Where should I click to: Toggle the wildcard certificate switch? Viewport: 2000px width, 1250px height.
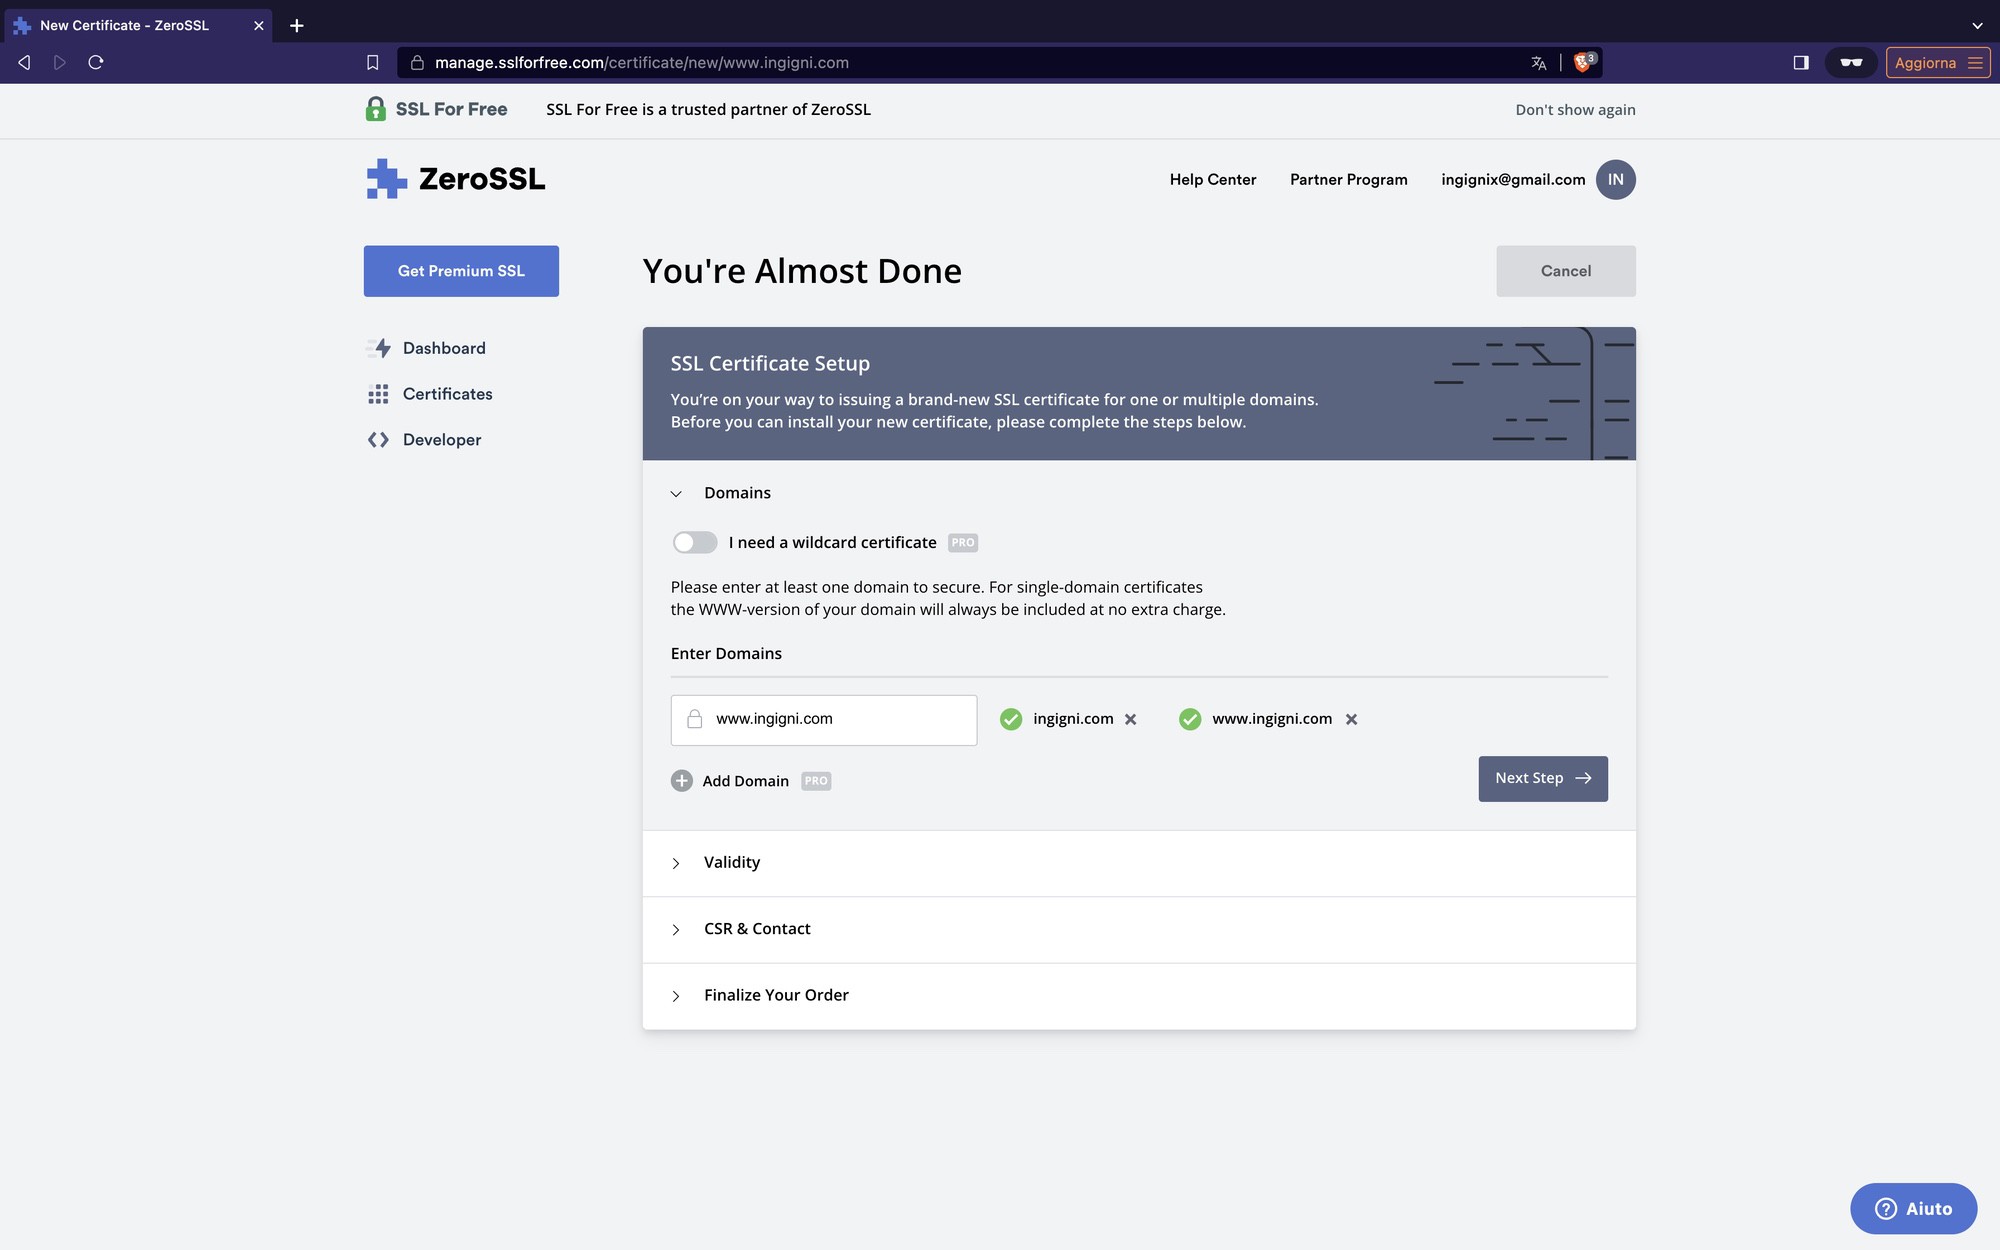pos(695,542)
